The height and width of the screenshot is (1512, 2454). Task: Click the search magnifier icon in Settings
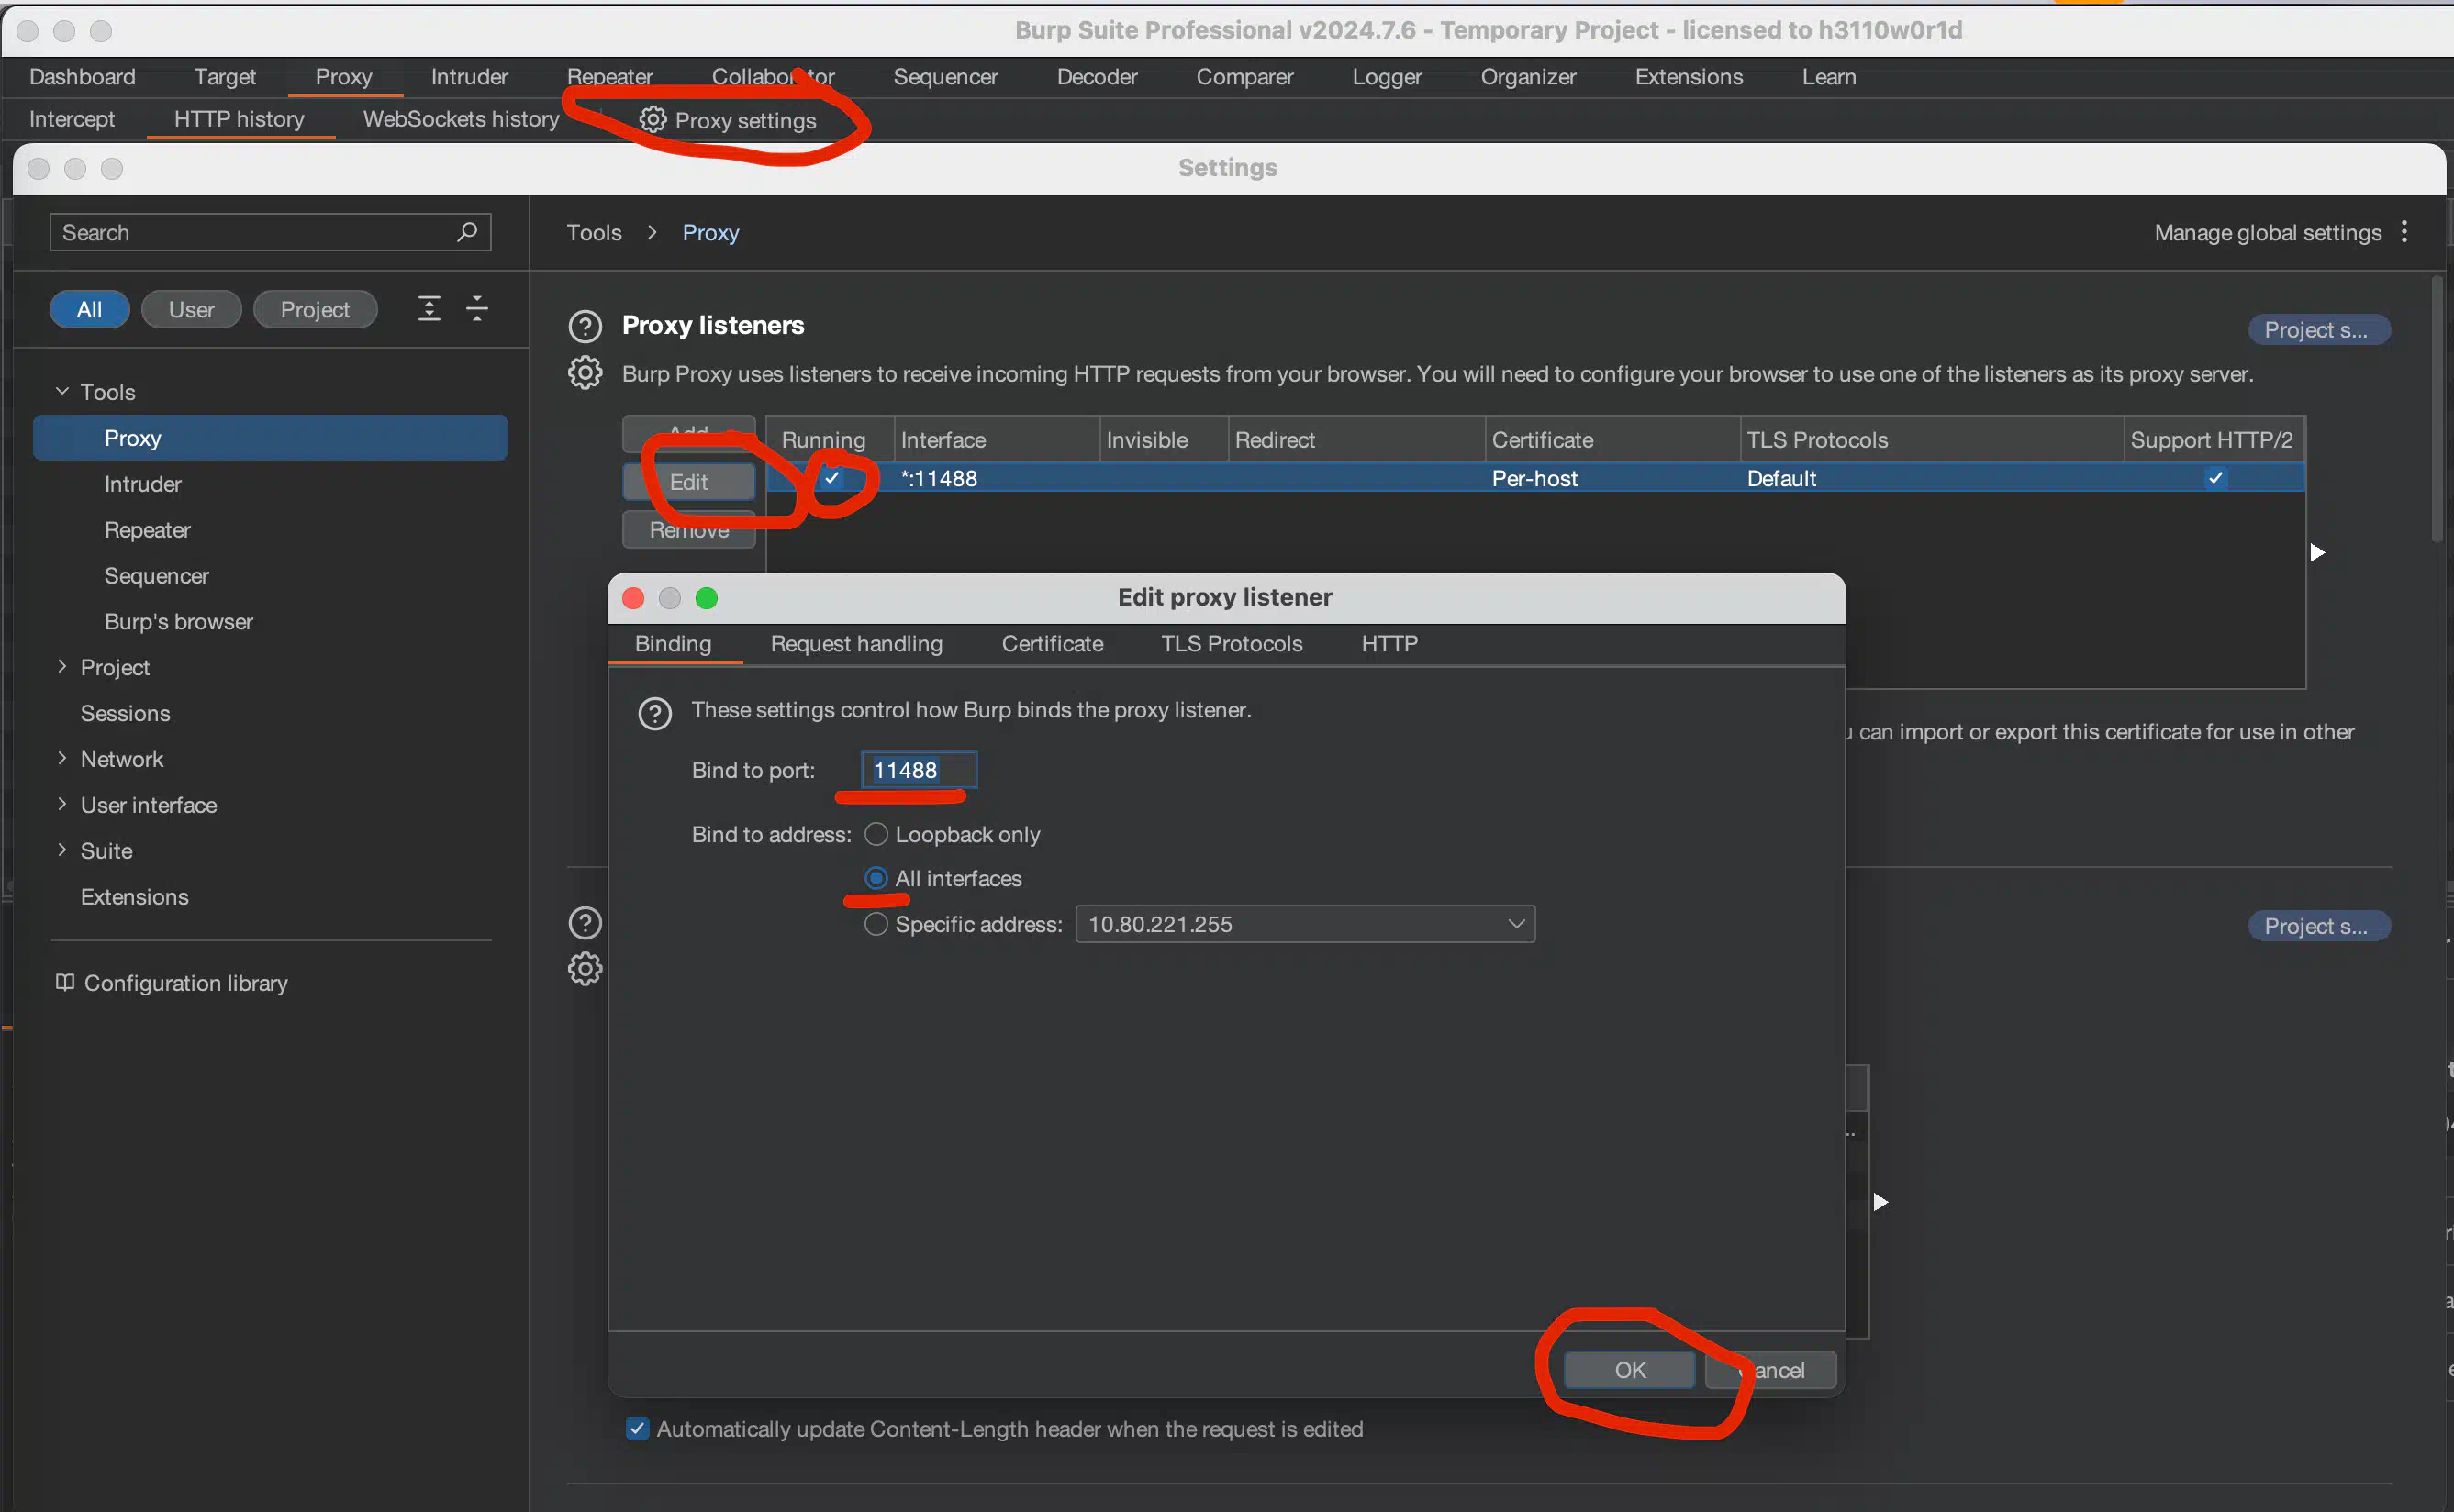pos(466,232)
